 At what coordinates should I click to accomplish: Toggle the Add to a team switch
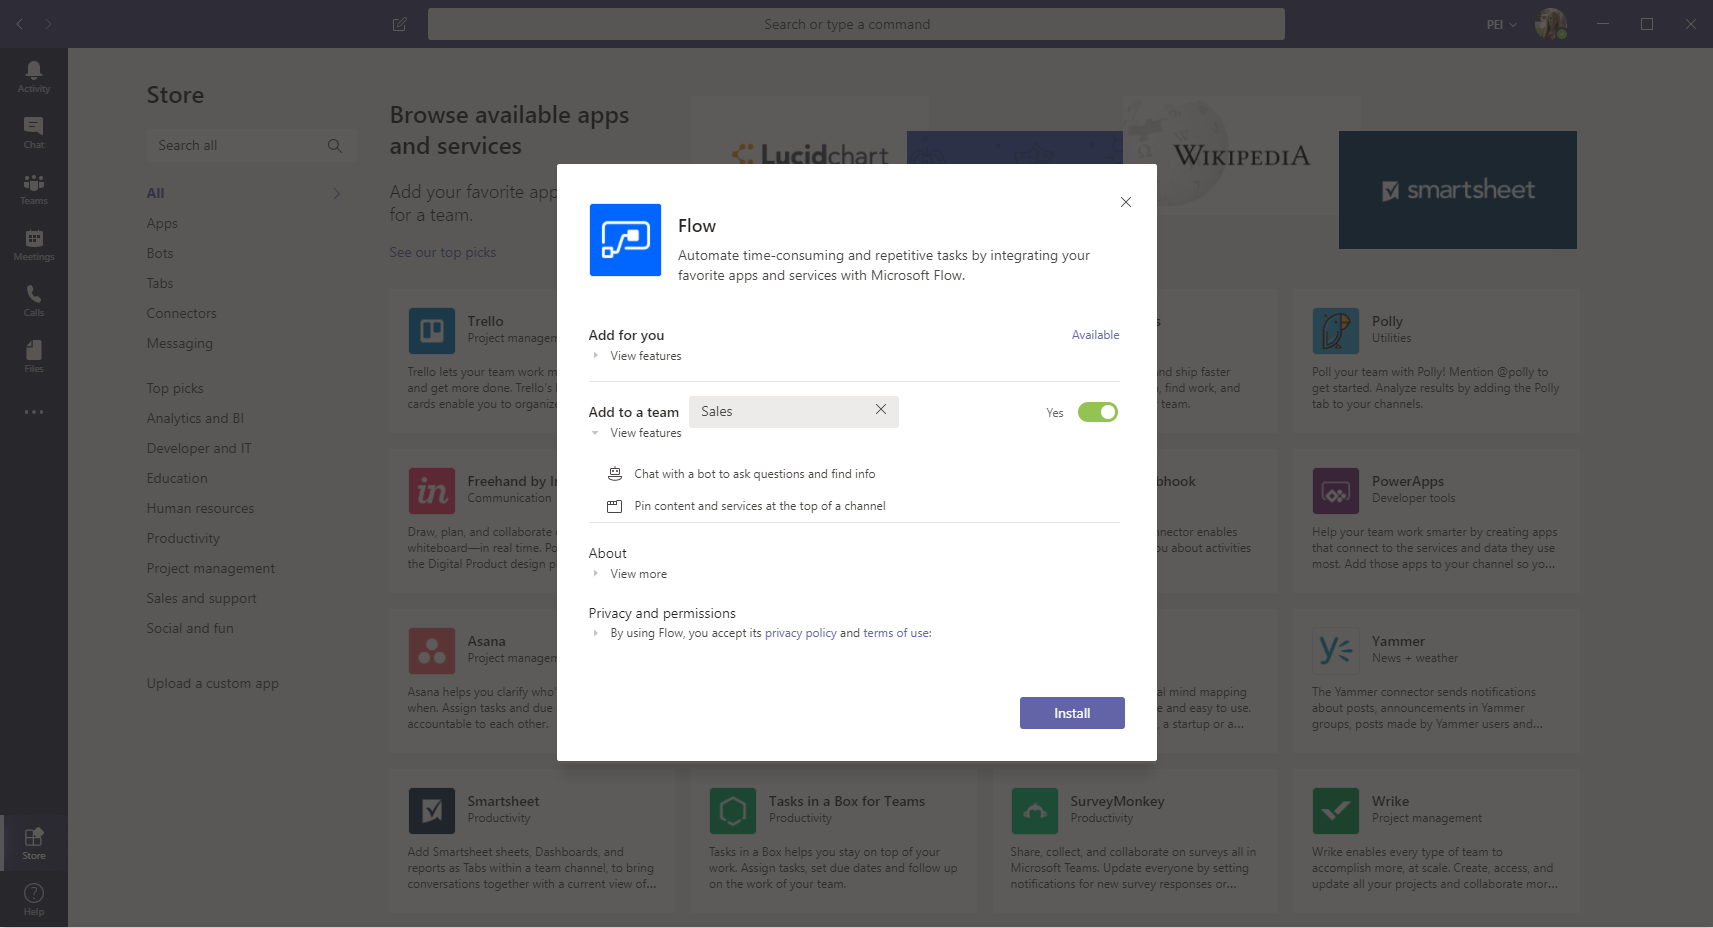1097,412
